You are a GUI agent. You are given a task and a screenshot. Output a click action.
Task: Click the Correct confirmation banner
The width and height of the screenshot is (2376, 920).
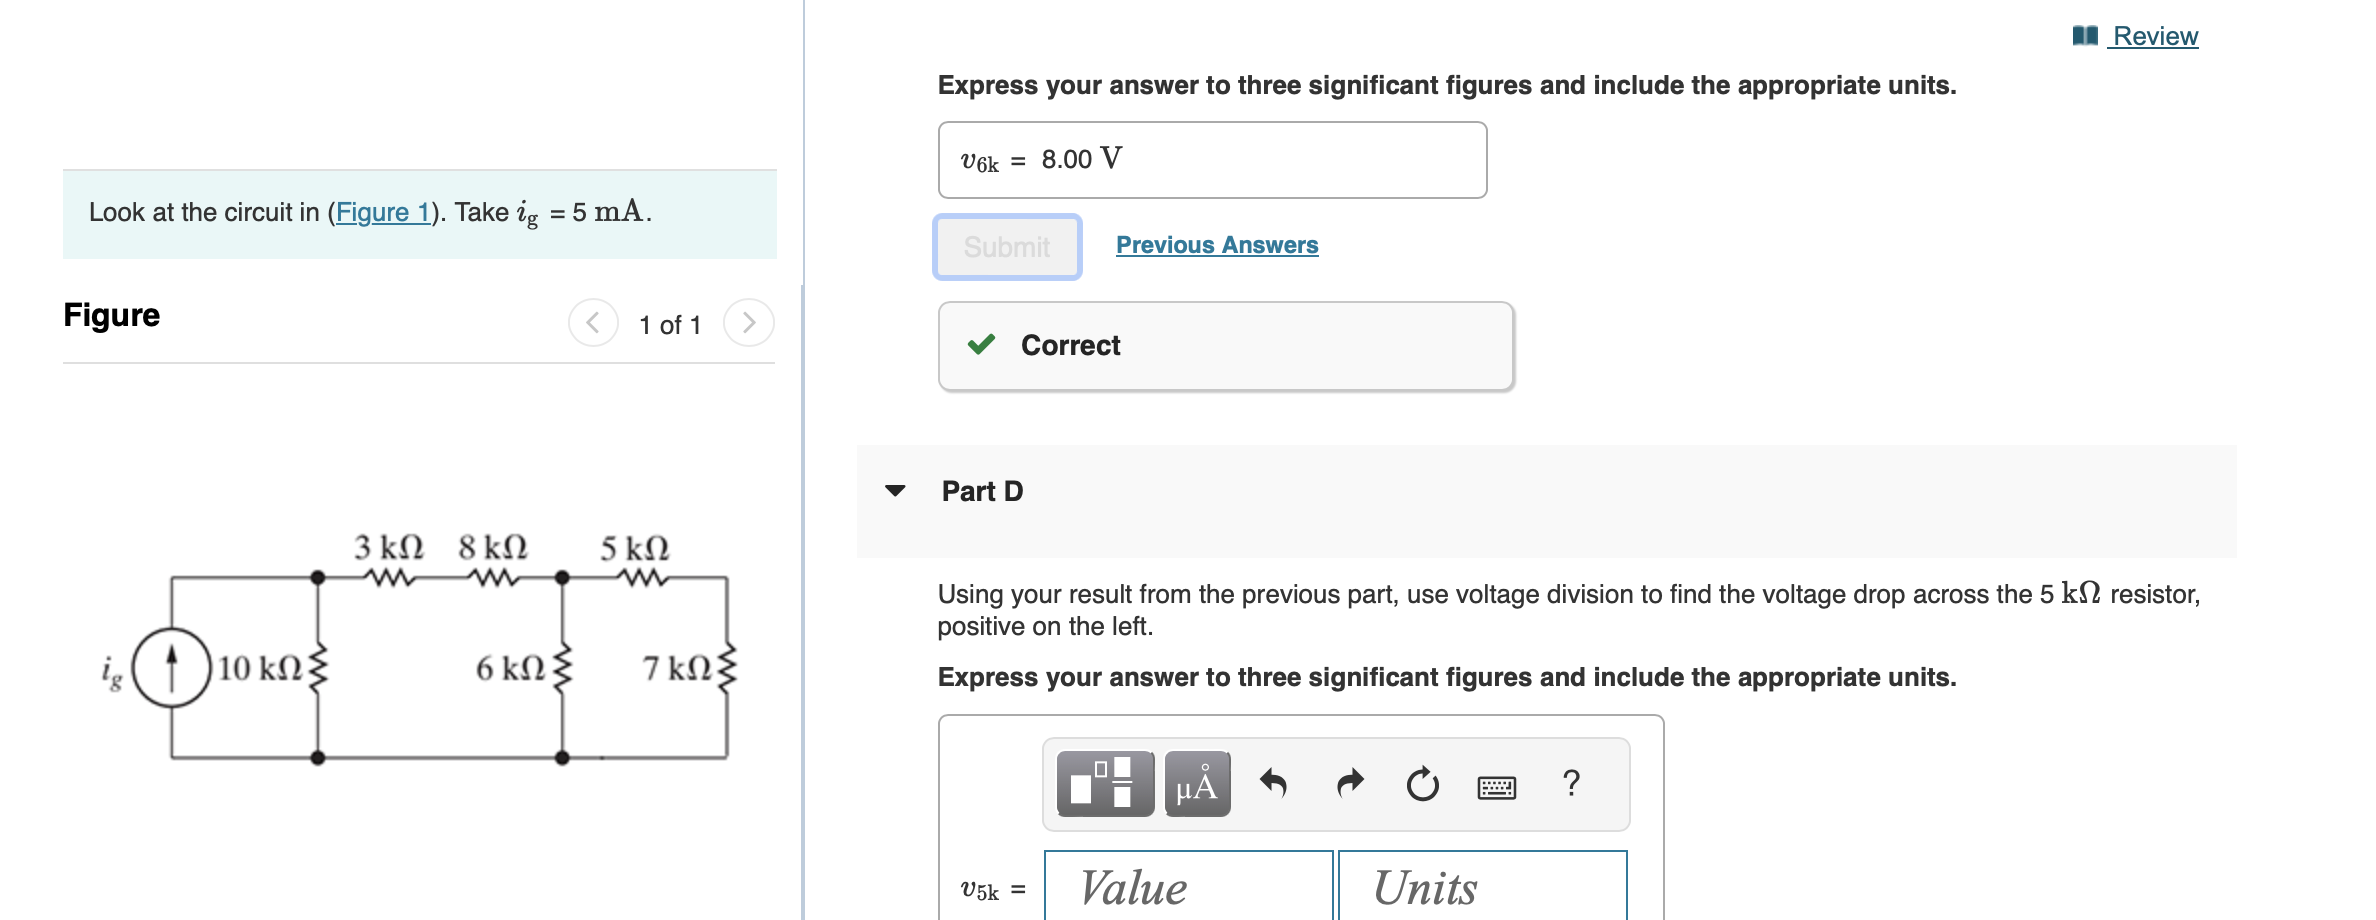pyautogui.click(x=1225, y=345)
